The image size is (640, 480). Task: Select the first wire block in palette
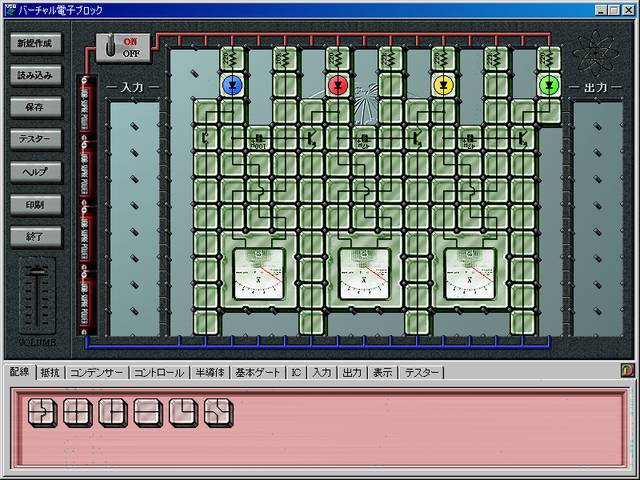pos(42,411)
